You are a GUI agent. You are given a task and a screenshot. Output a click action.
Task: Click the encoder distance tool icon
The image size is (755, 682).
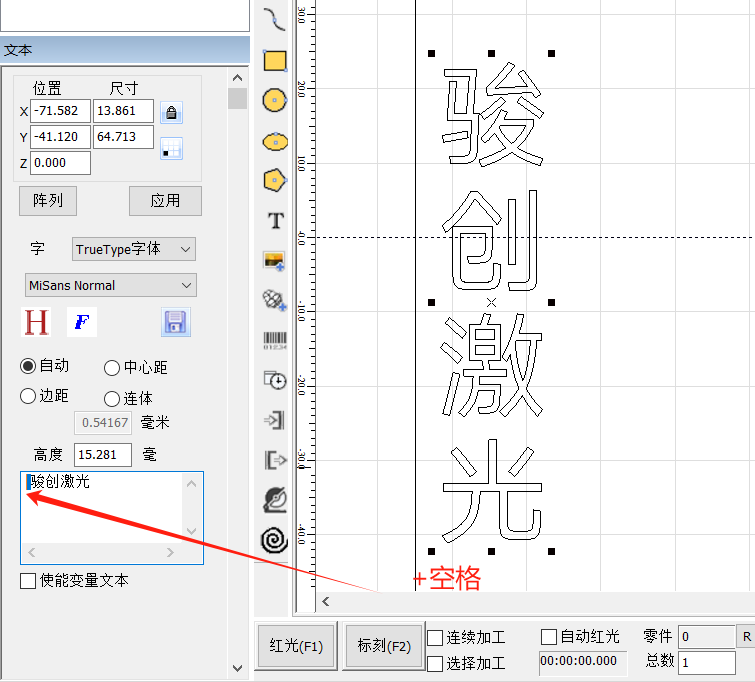275,500
